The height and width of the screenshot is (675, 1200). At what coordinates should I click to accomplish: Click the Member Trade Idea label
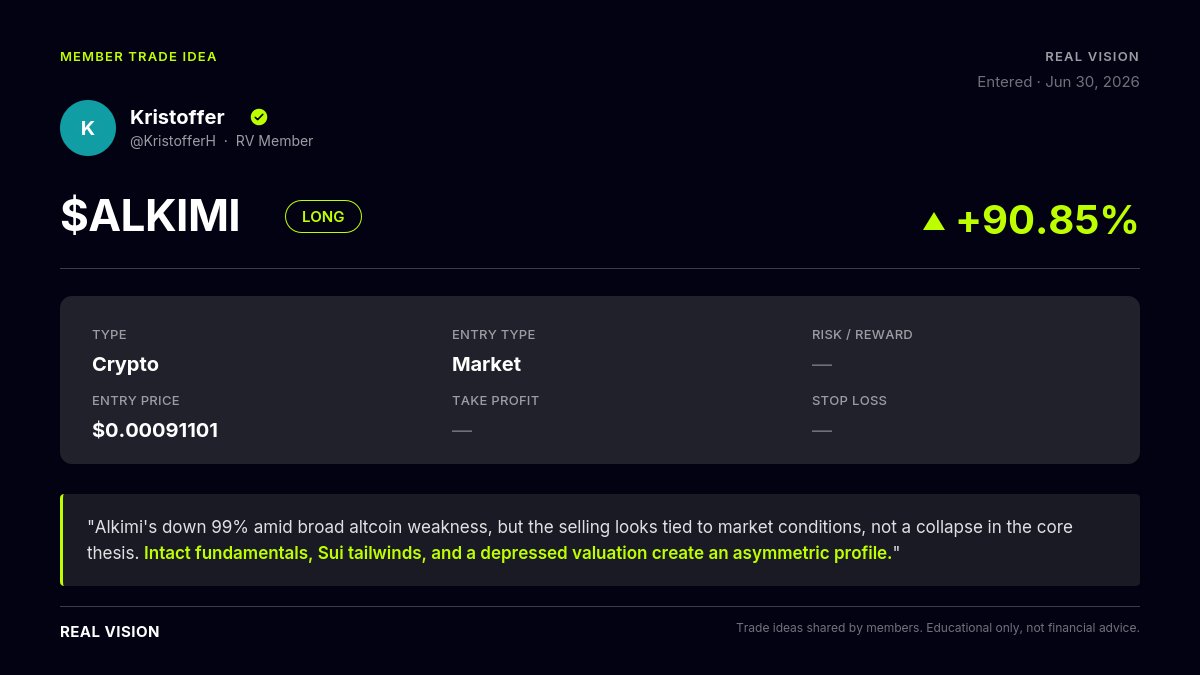pos(138,57)
